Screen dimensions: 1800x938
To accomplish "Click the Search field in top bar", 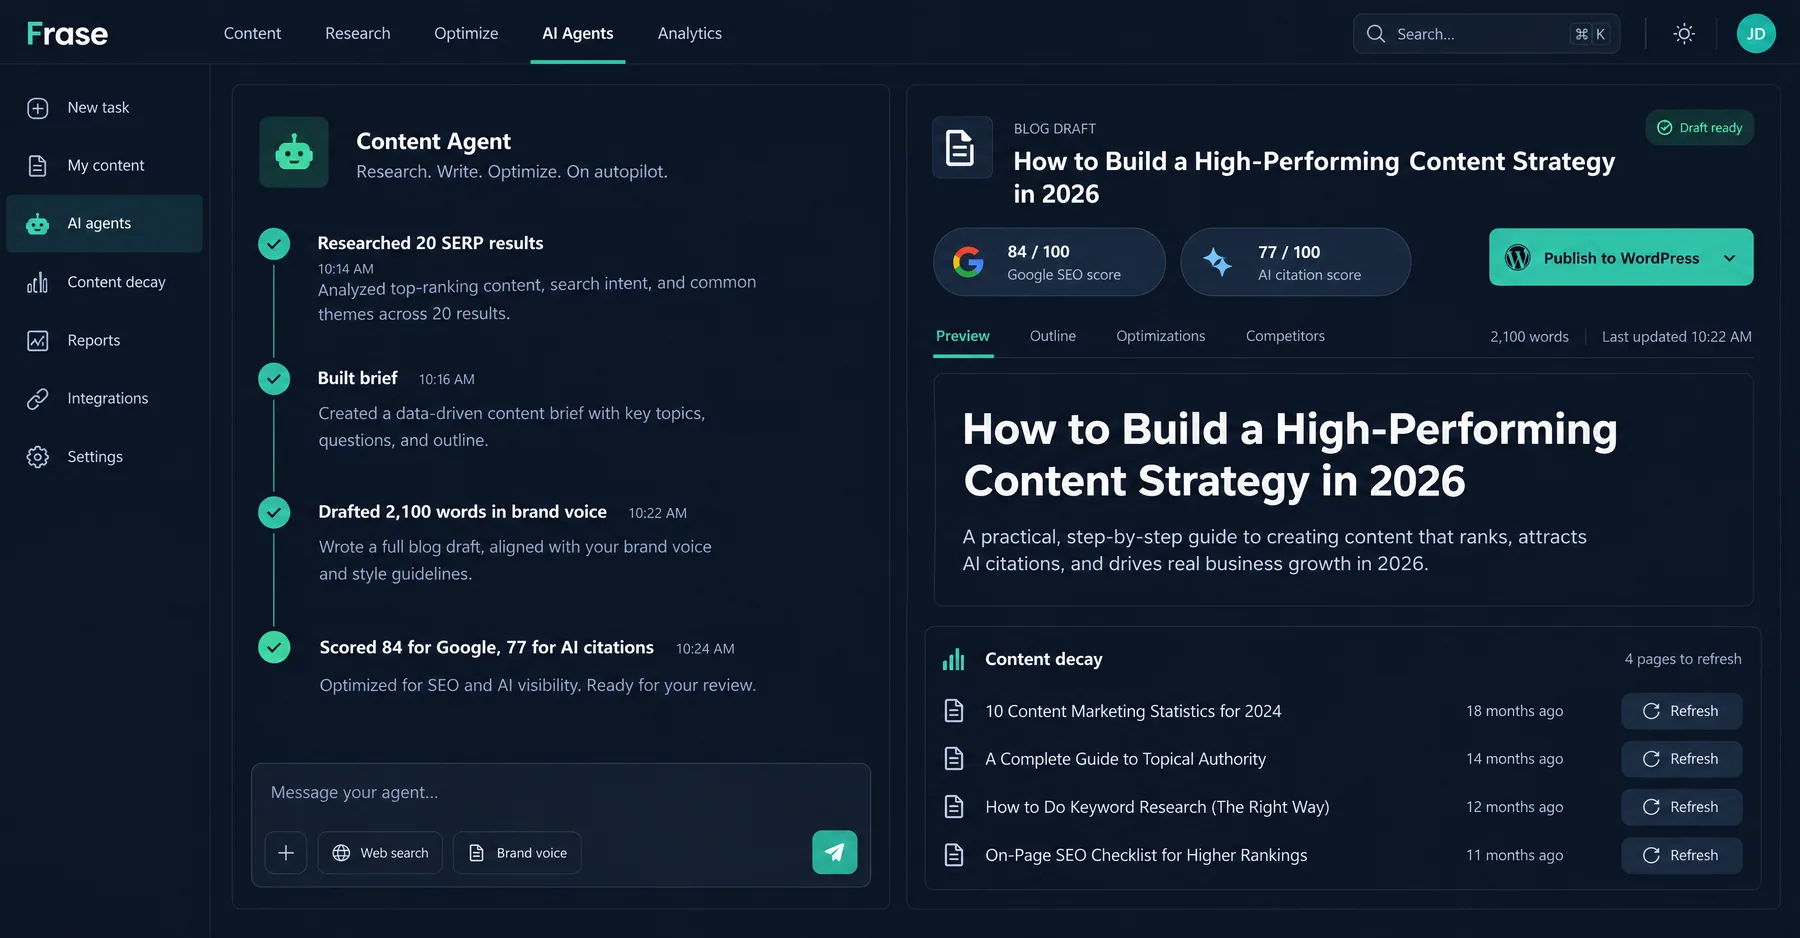I will click(1486, 34).
